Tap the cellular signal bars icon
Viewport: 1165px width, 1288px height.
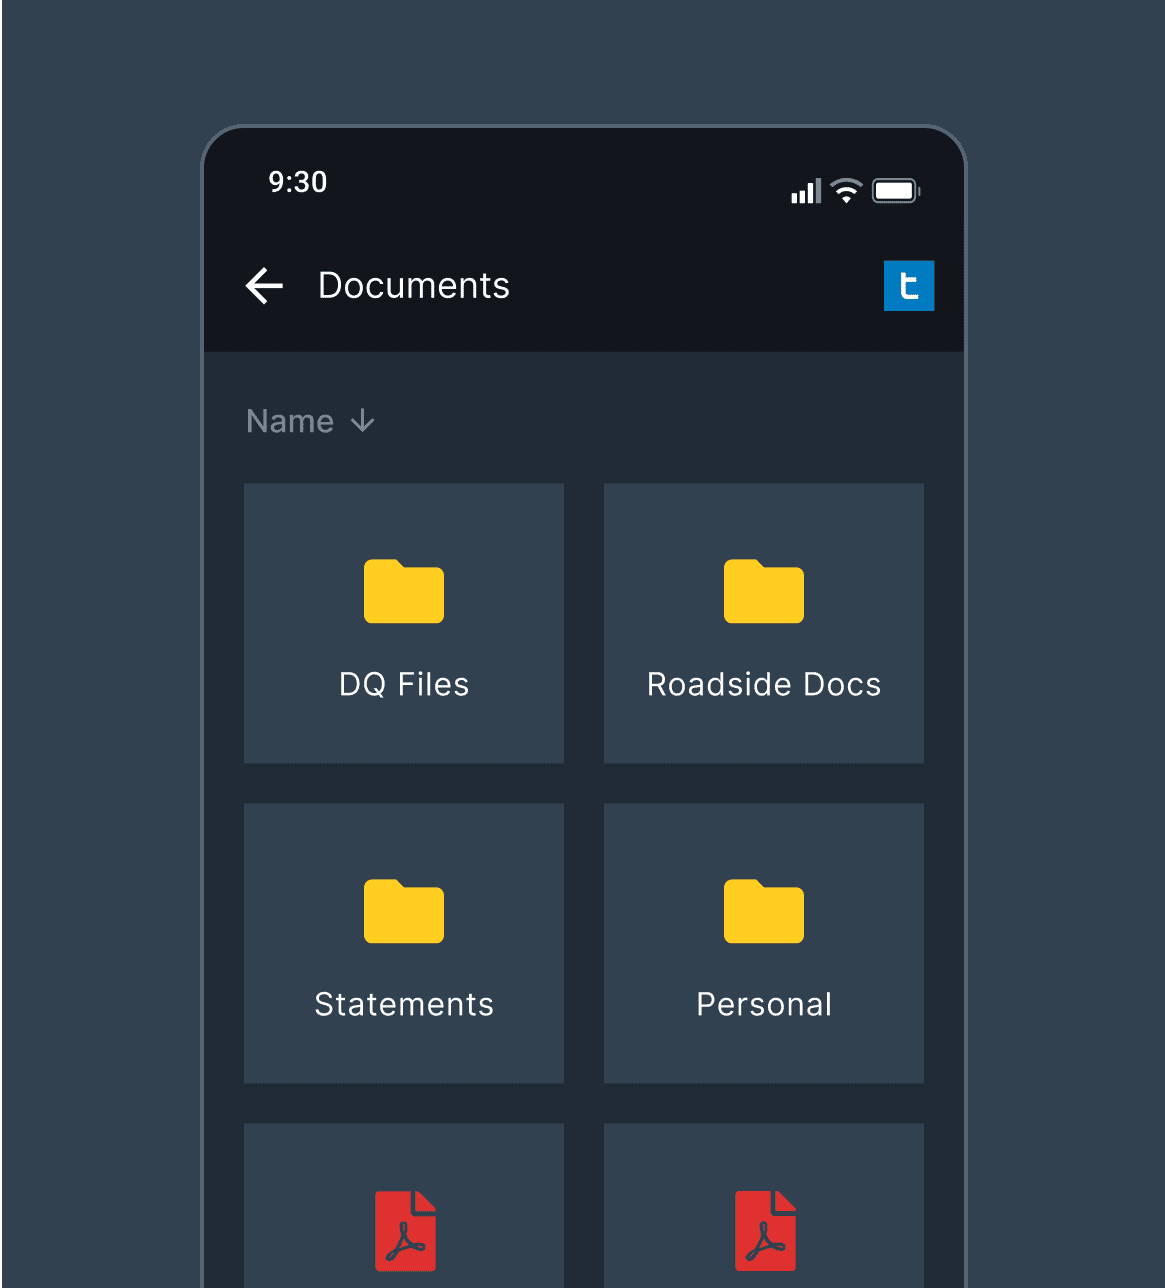click(x=805, y=190)
